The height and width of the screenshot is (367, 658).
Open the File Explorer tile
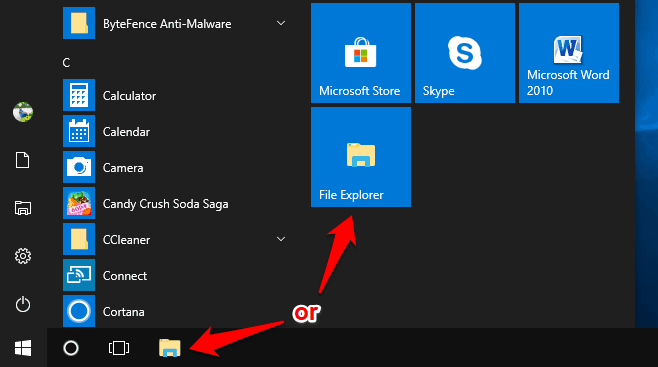360,157
